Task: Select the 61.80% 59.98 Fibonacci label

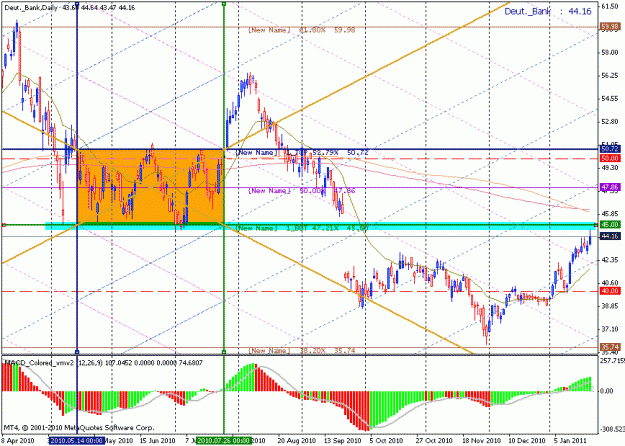Action: pos(302,30)
